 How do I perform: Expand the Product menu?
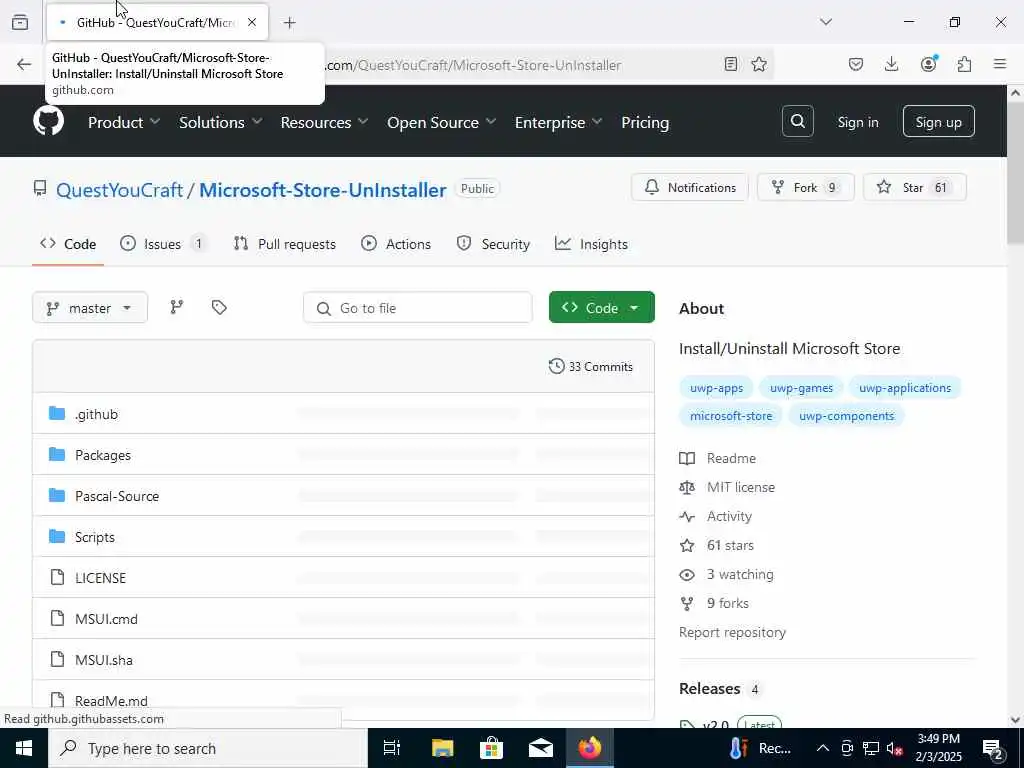124,122
